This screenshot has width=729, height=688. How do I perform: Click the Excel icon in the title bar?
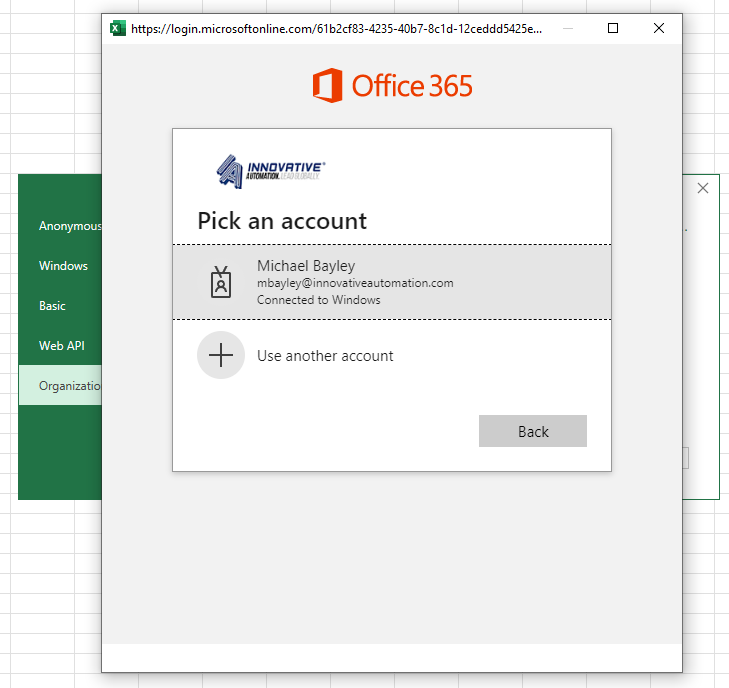(x=118, y=28)
